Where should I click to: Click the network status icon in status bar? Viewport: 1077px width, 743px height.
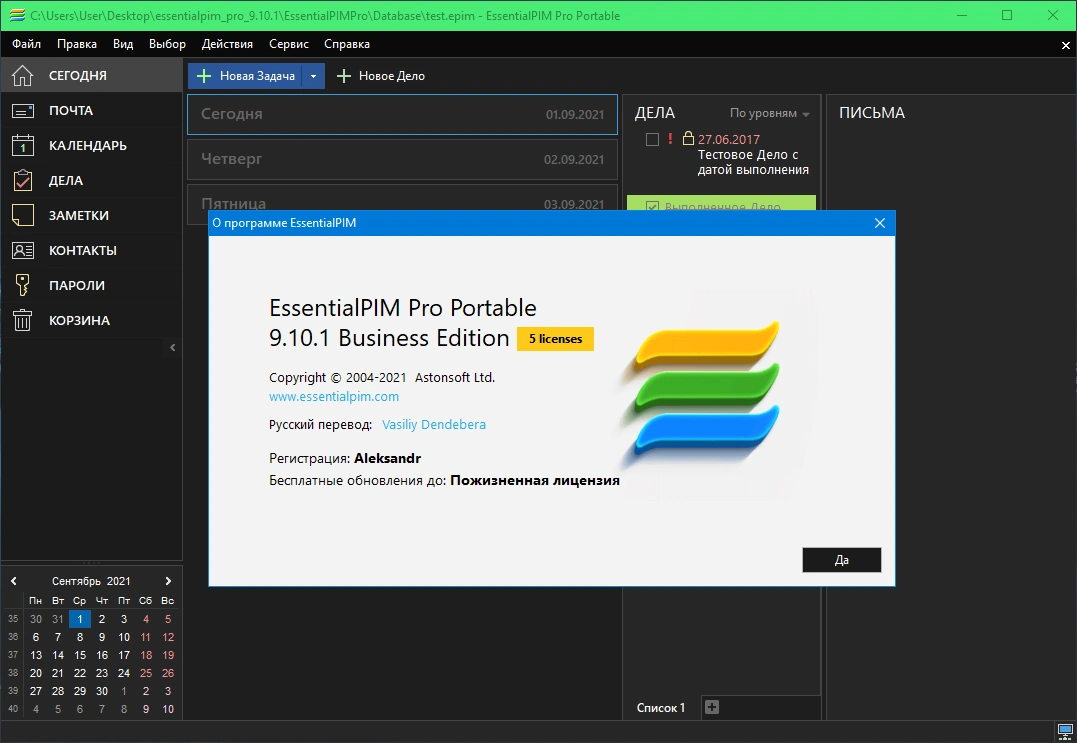[x=1065, y=731]
